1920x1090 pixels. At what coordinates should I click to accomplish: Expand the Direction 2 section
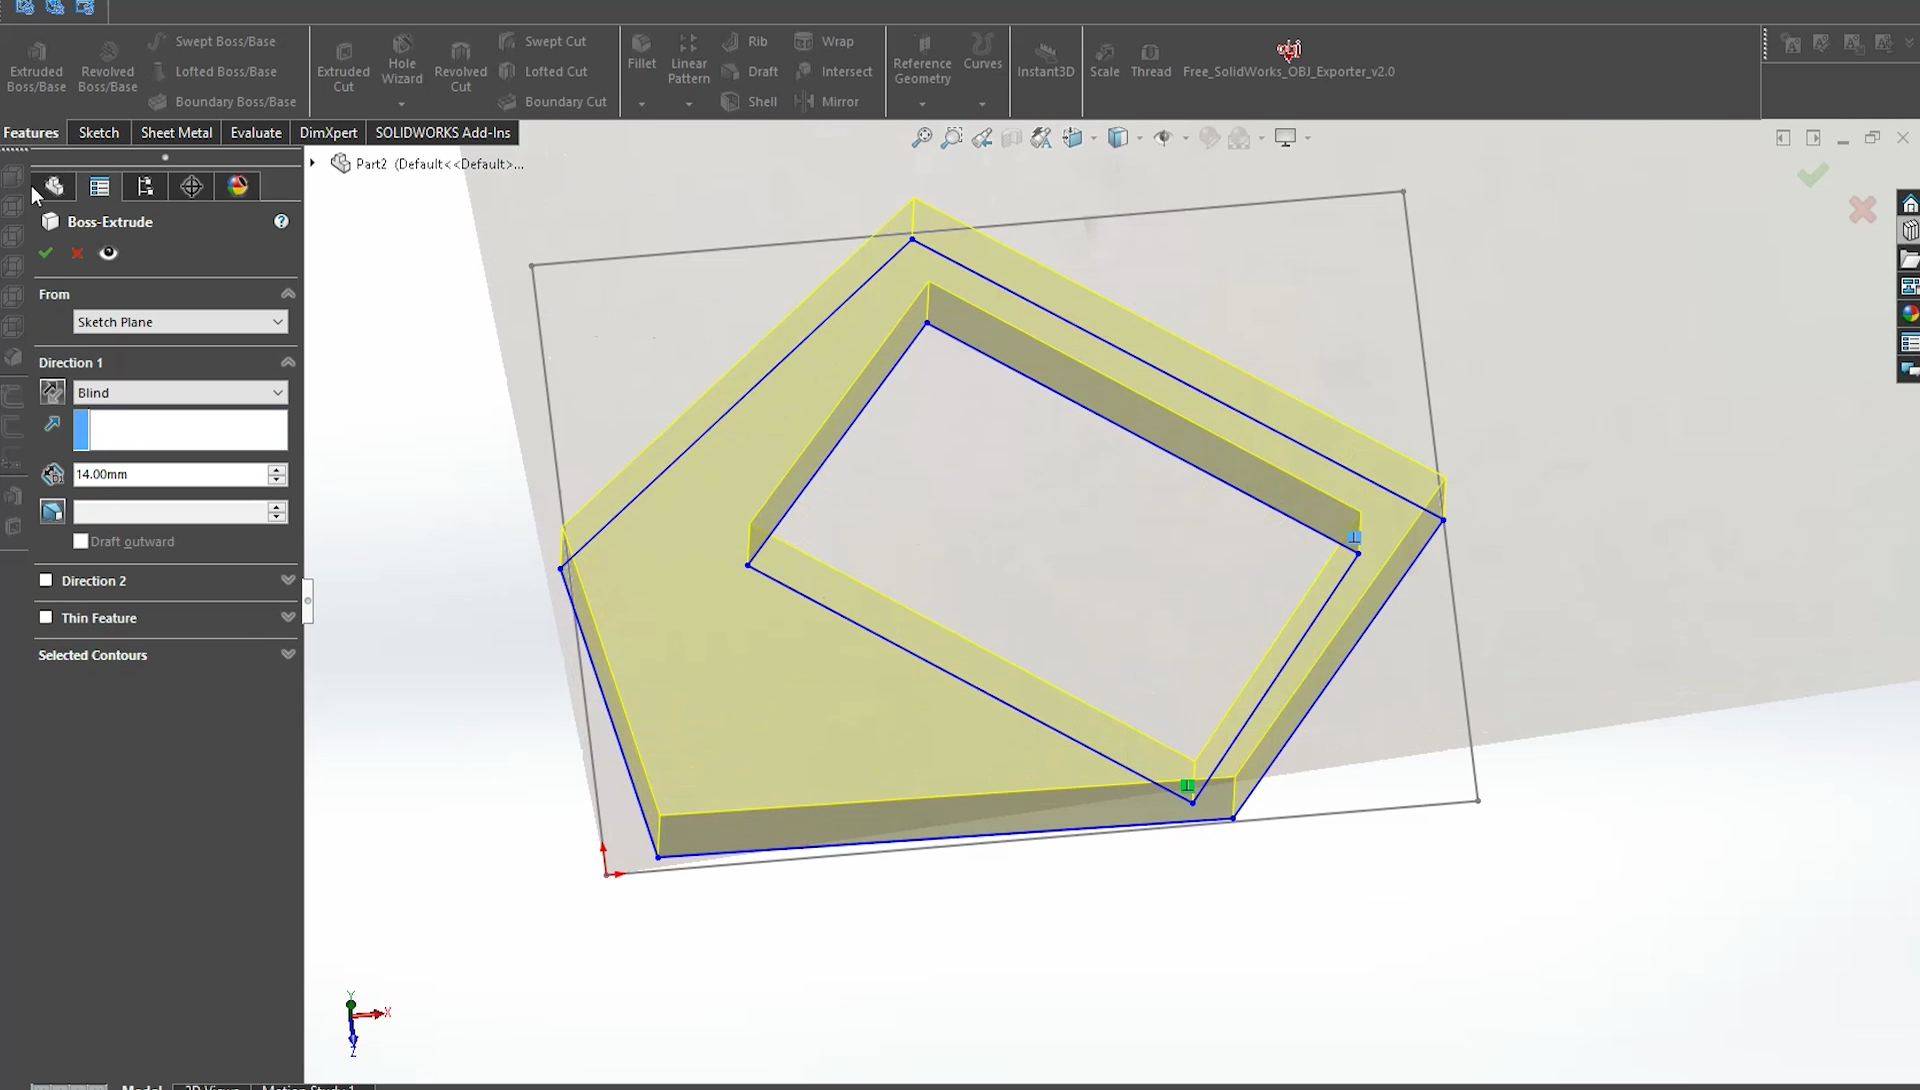pyautogui.click(x=288, y=580)
